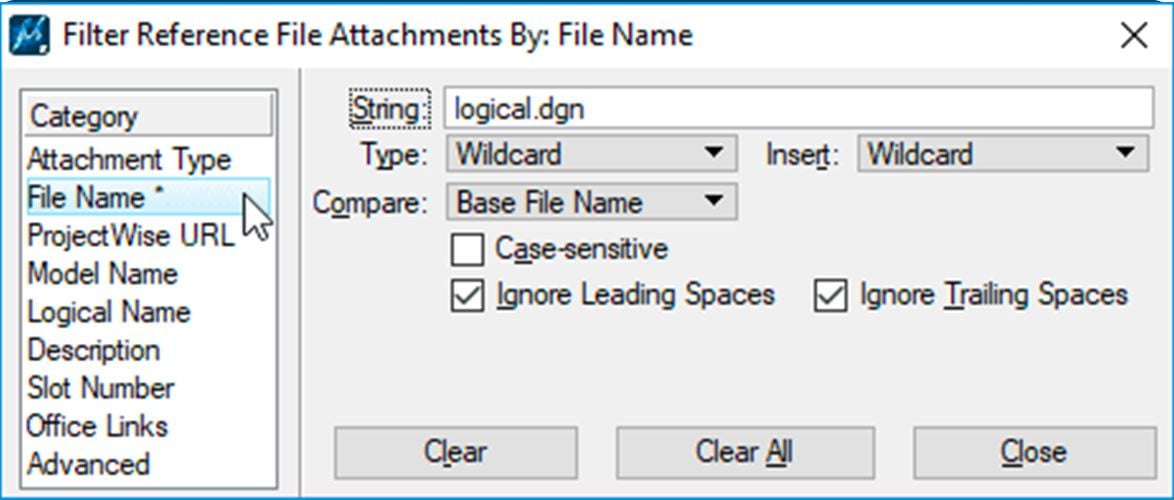Viewport: 1174px width, 500px height.
Task: Open the Compare dropdown
Action: (x=590, y=202)
